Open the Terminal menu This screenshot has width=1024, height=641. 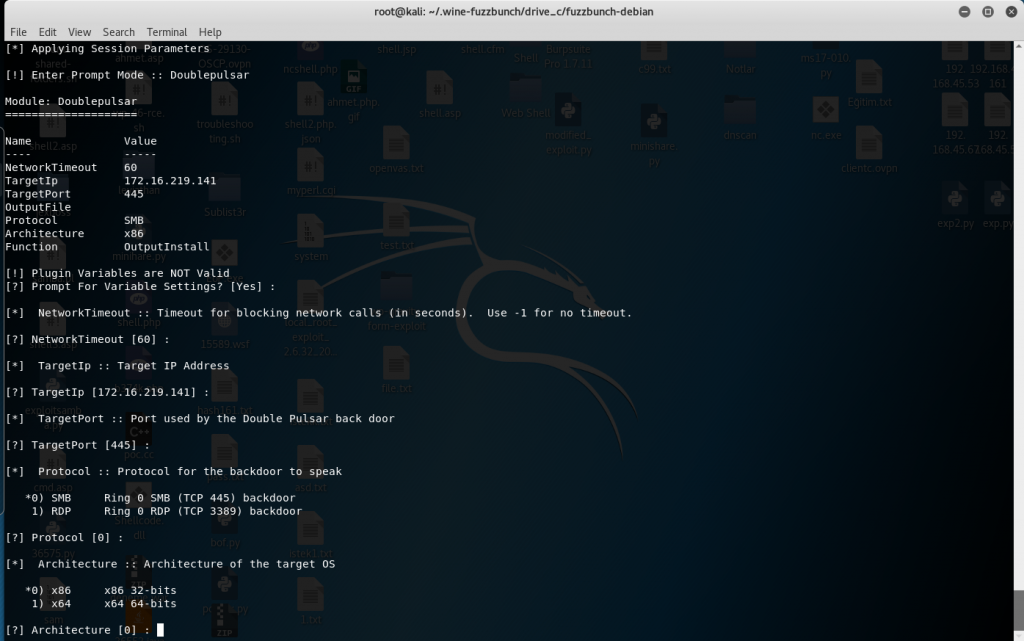pyautogui.click(x=166, y=32)
